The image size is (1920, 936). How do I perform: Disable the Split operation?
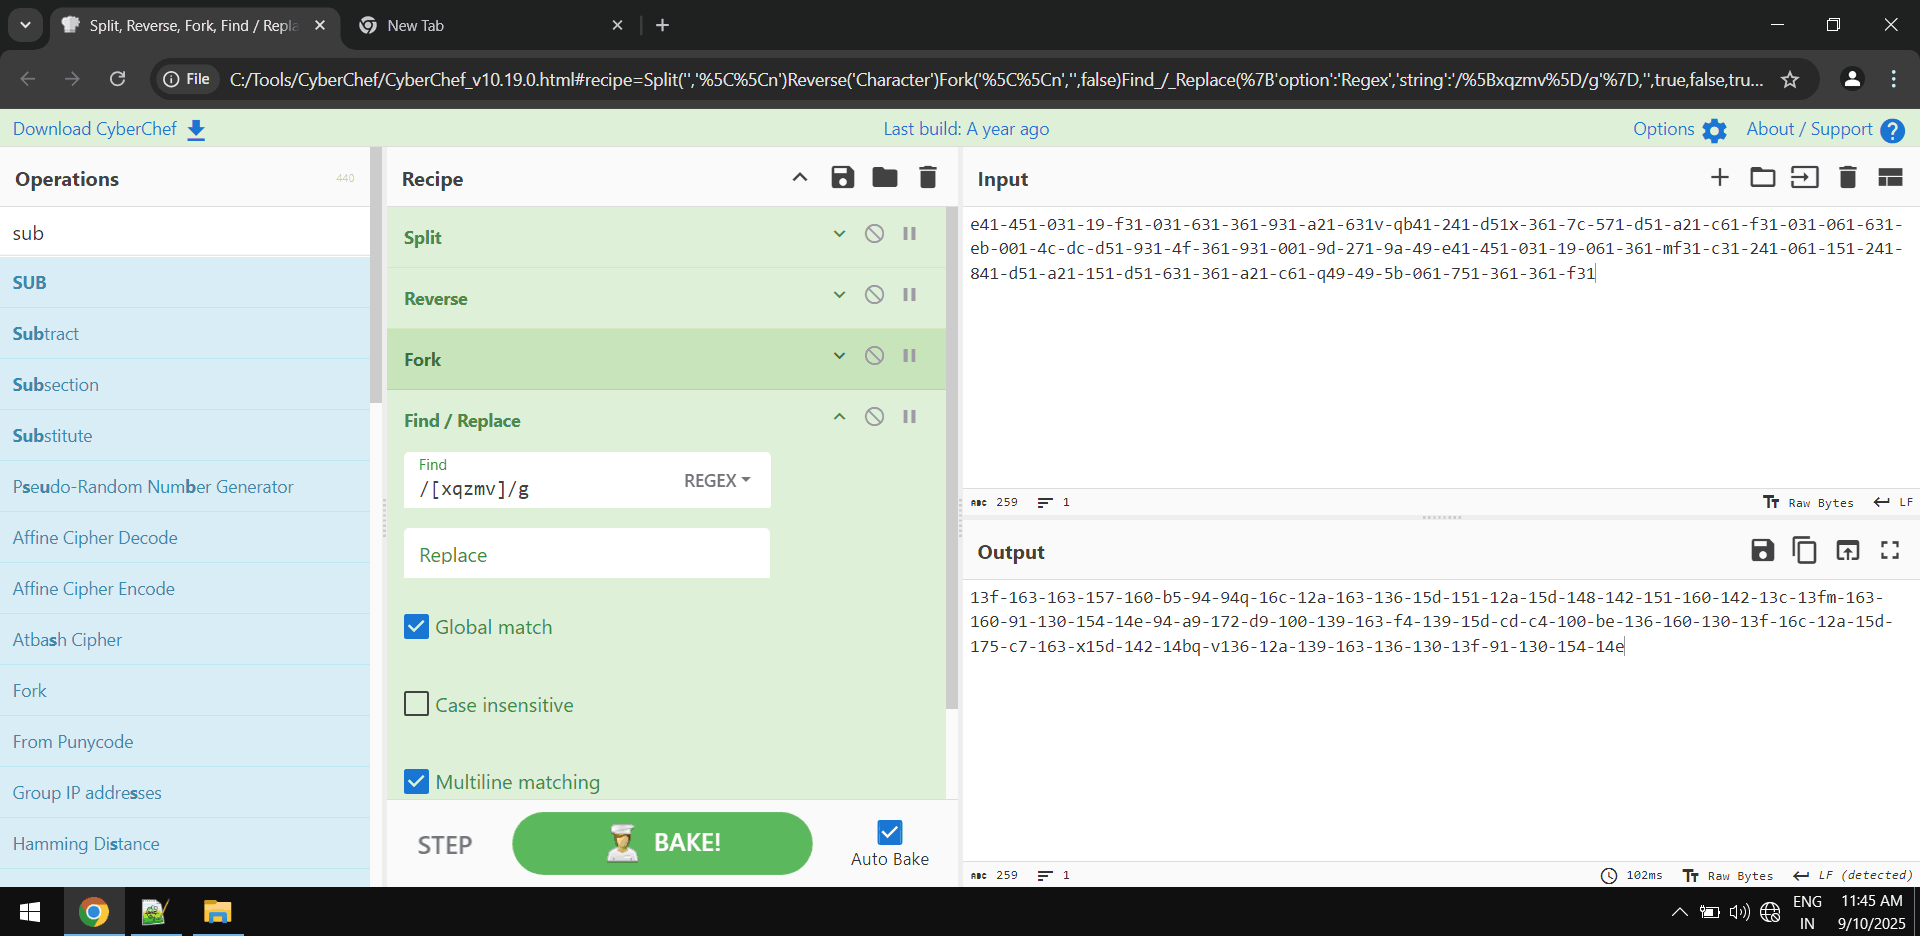click(875, 234)
